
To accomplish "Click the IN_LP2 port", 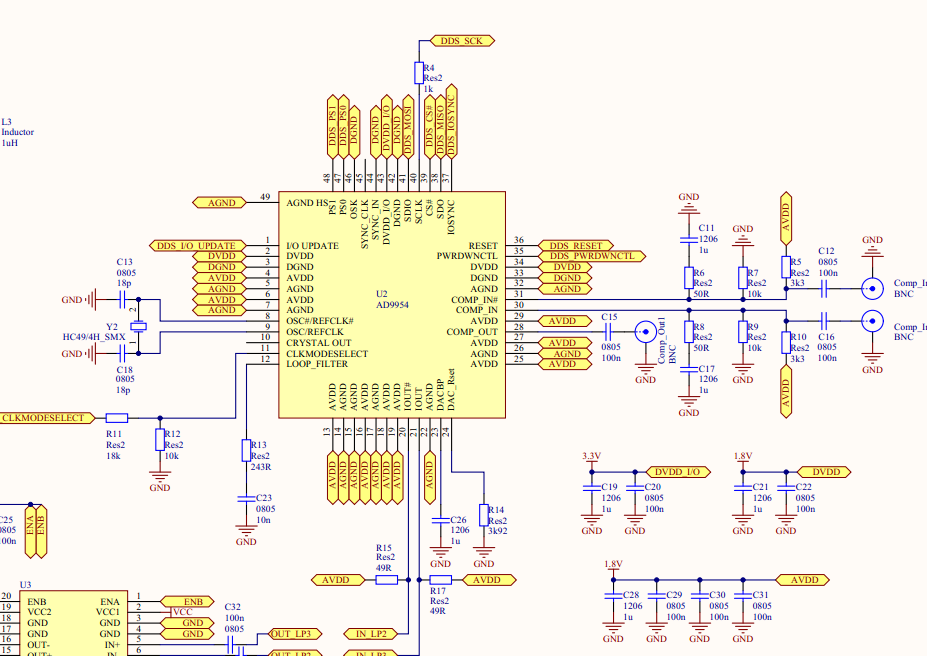I will pyautogui.click(x=371, y=634).
